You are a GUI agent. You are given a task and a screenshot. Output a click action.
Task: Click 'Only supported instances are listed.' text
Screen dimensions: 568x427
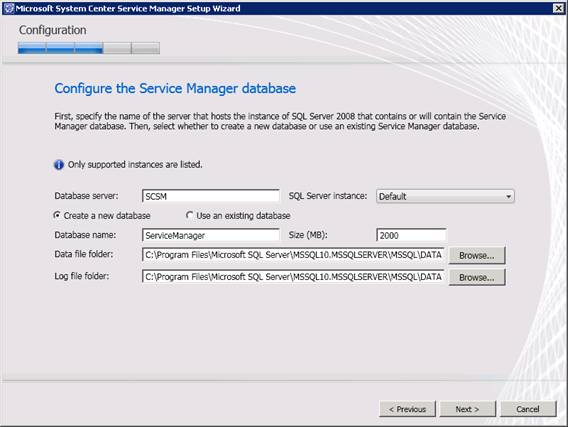[x=135, y=164]
